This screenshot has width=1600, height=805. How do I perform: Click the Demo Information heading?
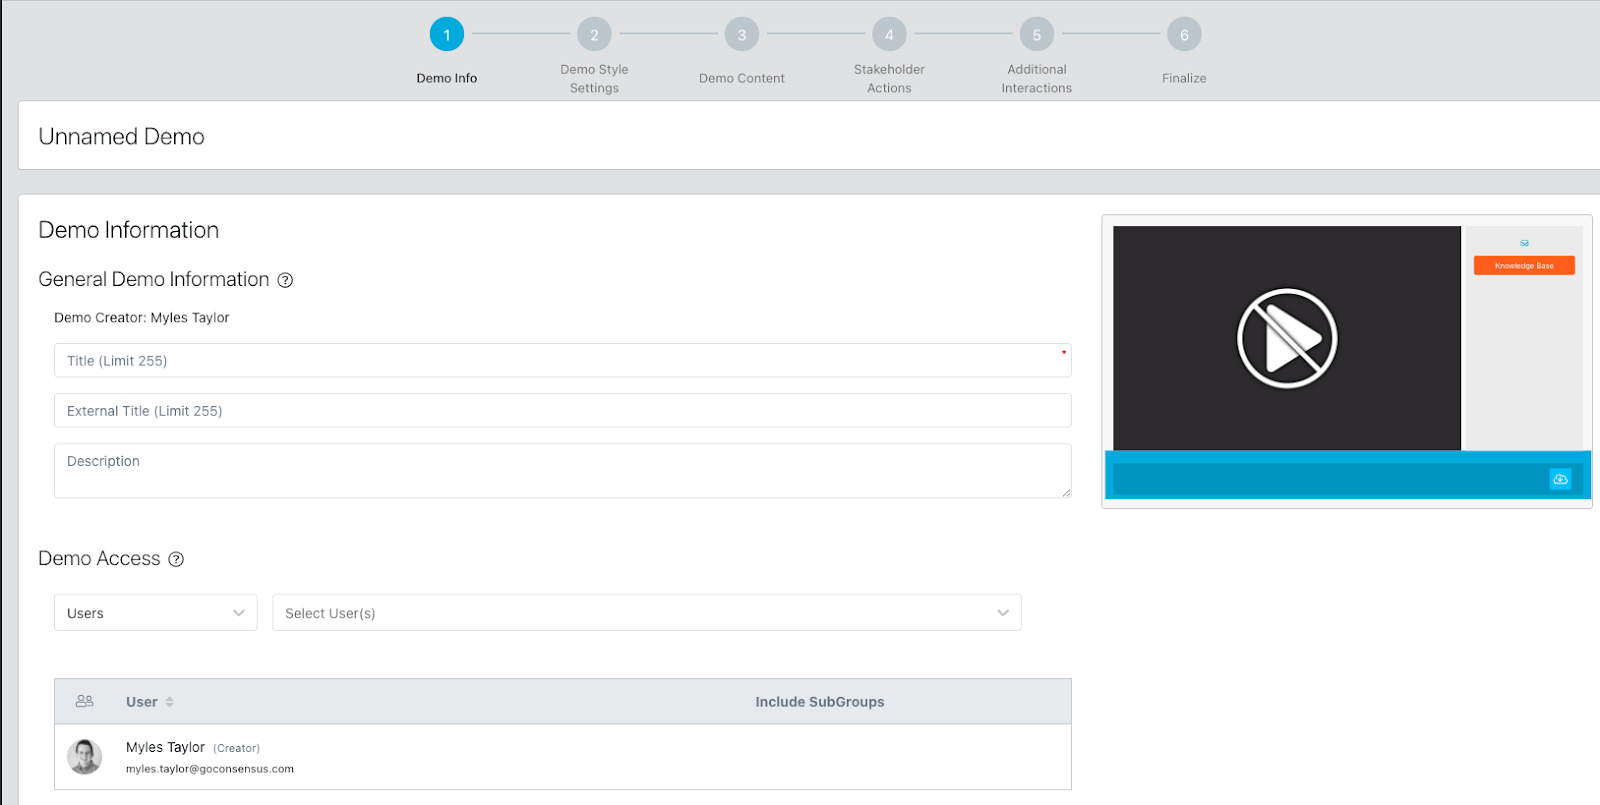128,230
